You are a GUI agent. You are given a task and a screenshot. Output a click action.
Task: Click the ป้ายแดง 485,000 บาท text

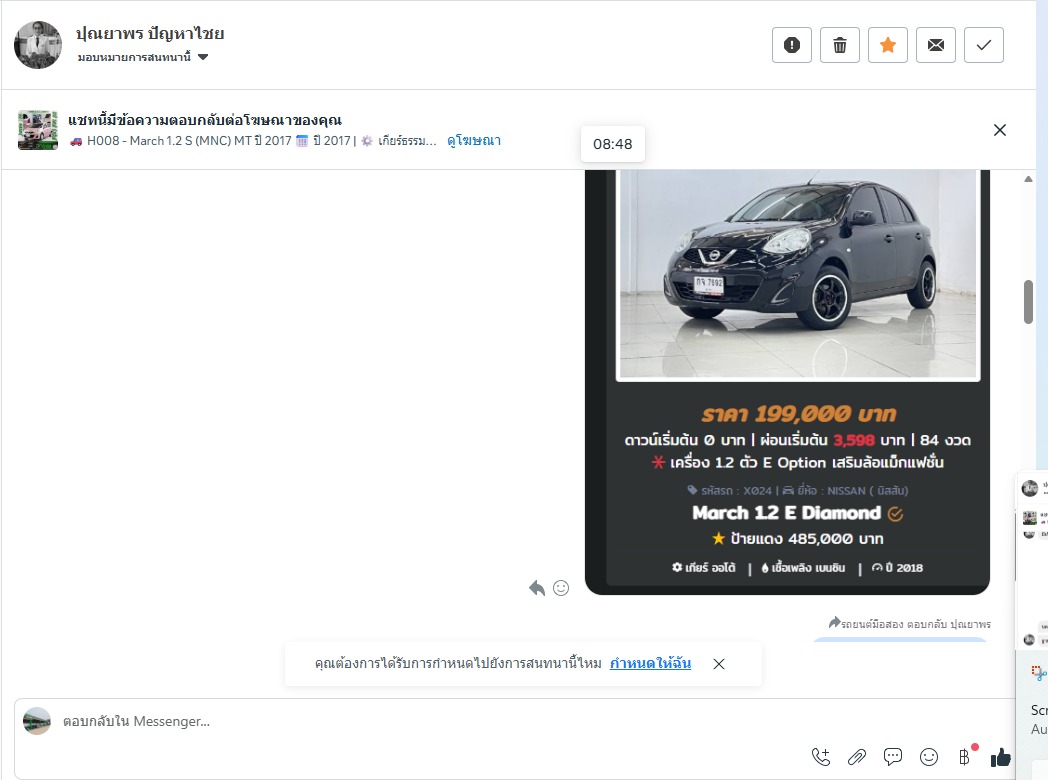807,539
